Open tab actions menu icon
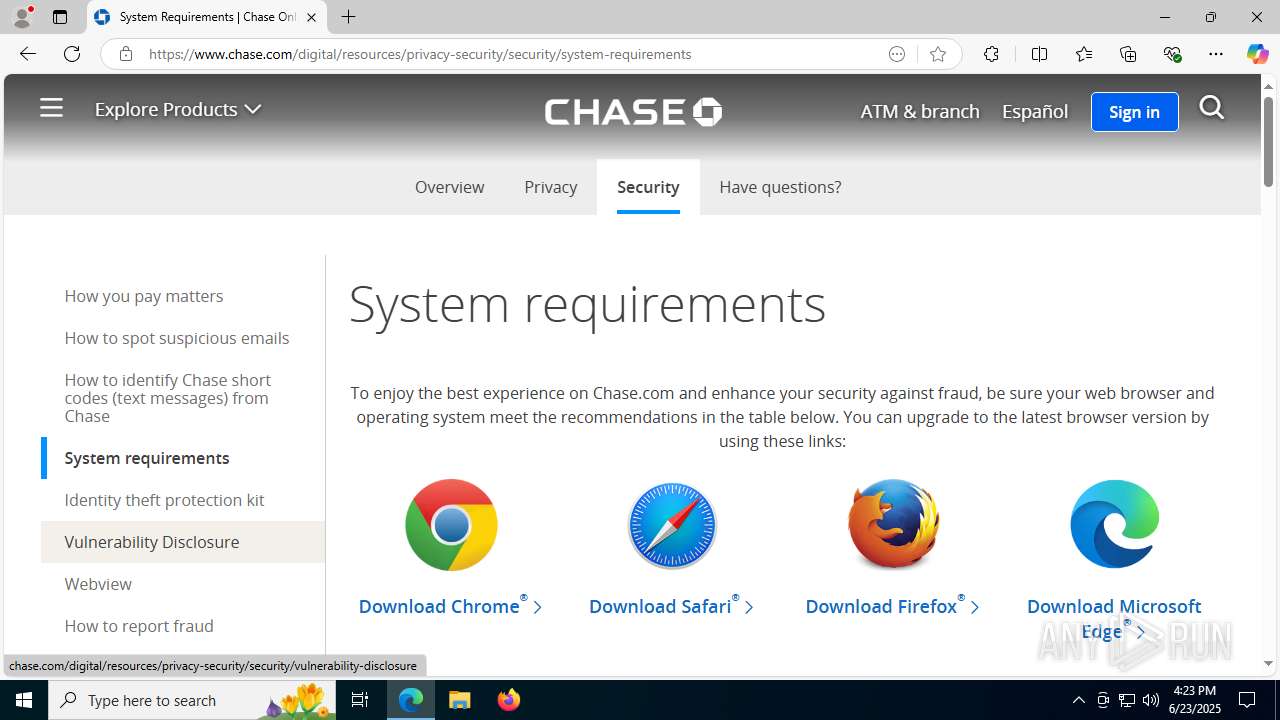 (60, 17)
